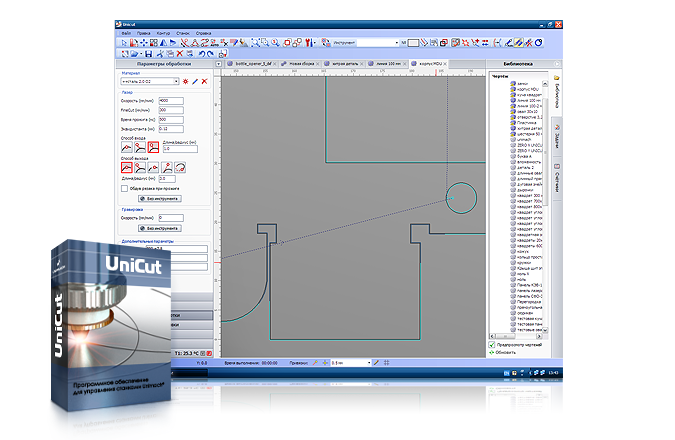Select the arrow pointer tool in toolbar

coord(124,43)
